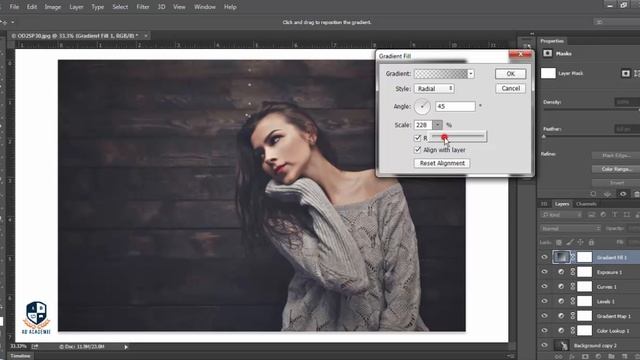Click the Gradient Fill 1 layer thumbnail
The width and height of the screenshot is (640, 360).
click(561, 257)
